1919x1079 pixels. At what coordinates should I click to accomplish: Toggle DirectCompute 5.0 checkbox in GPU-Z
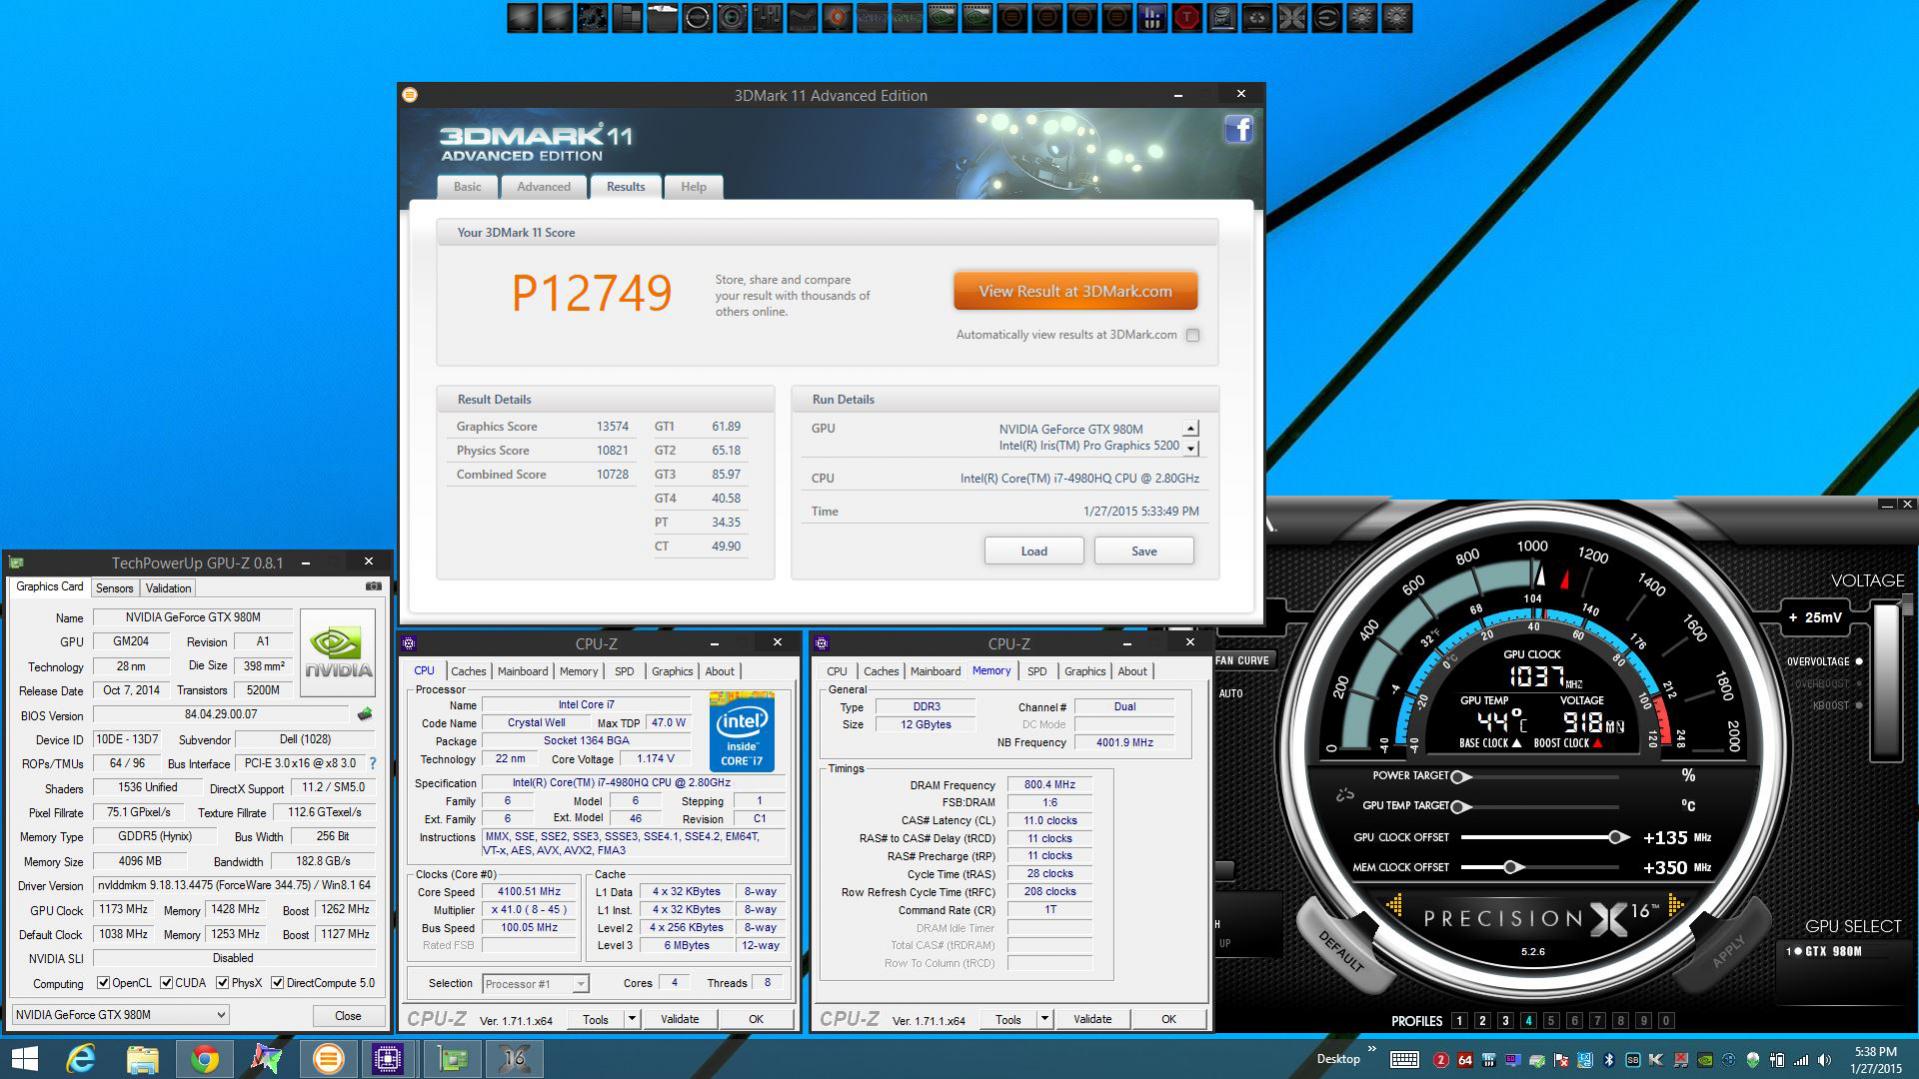tap(277, 983)
